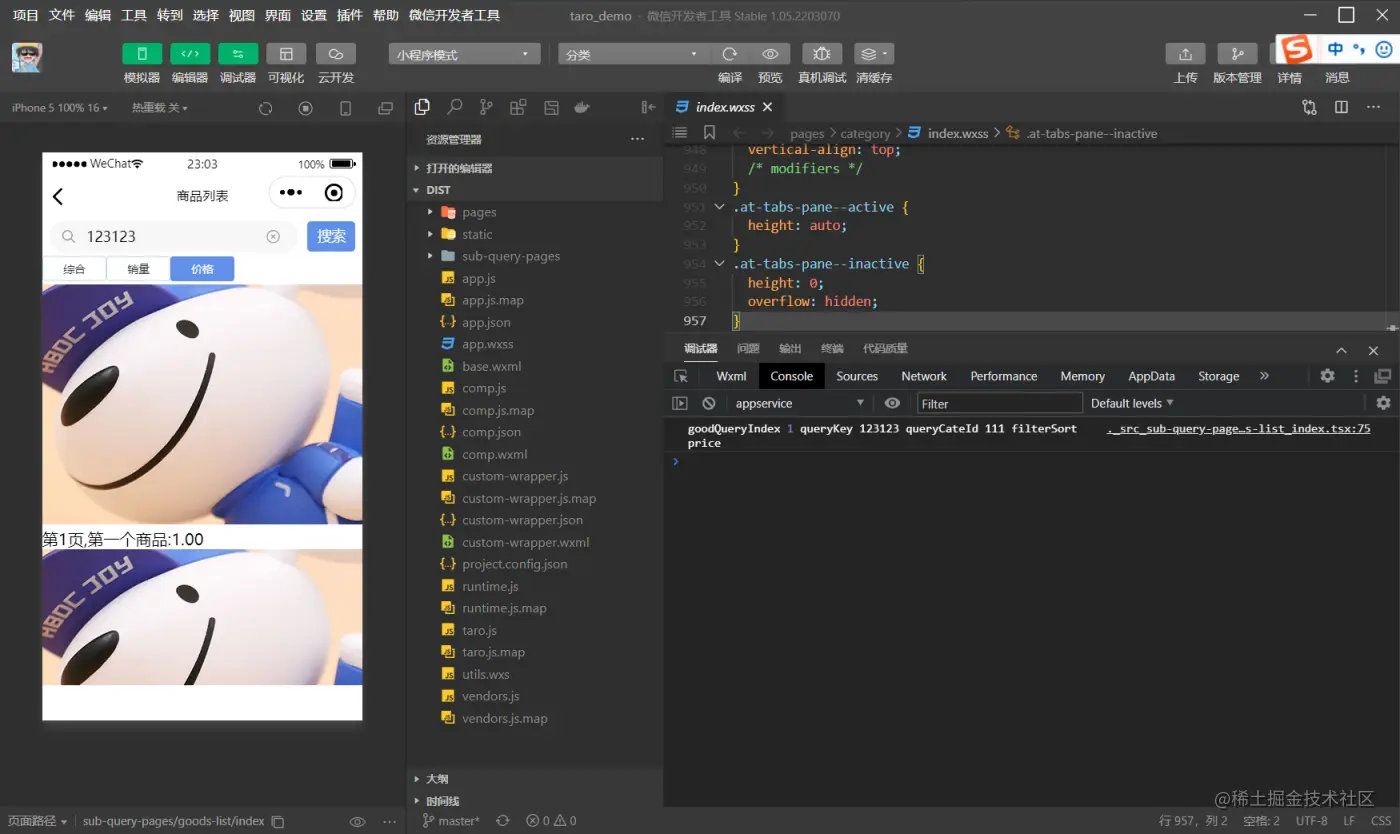Image resolution: width=1400 pixels, height=834 pixels.
Task: Toggle the Debugger (调试器) panel
Action: [238, 54]
